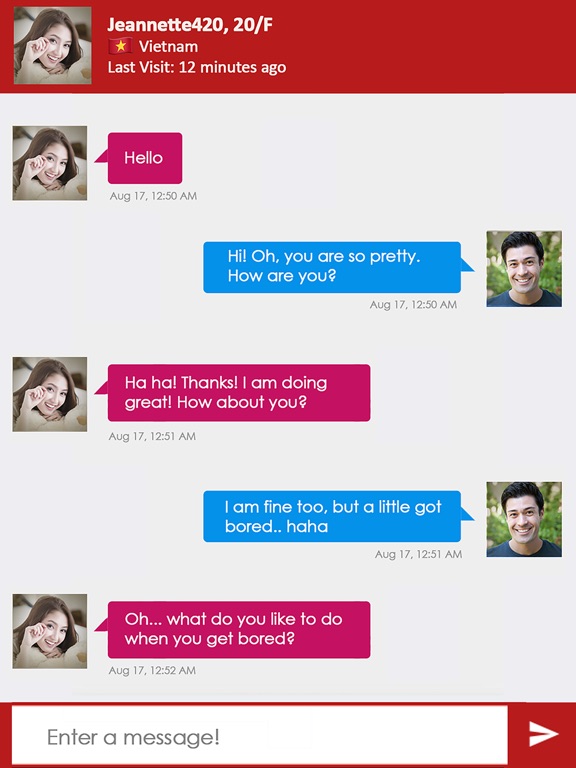Open Jeannette420's header profile picture

tap(52, 45)
